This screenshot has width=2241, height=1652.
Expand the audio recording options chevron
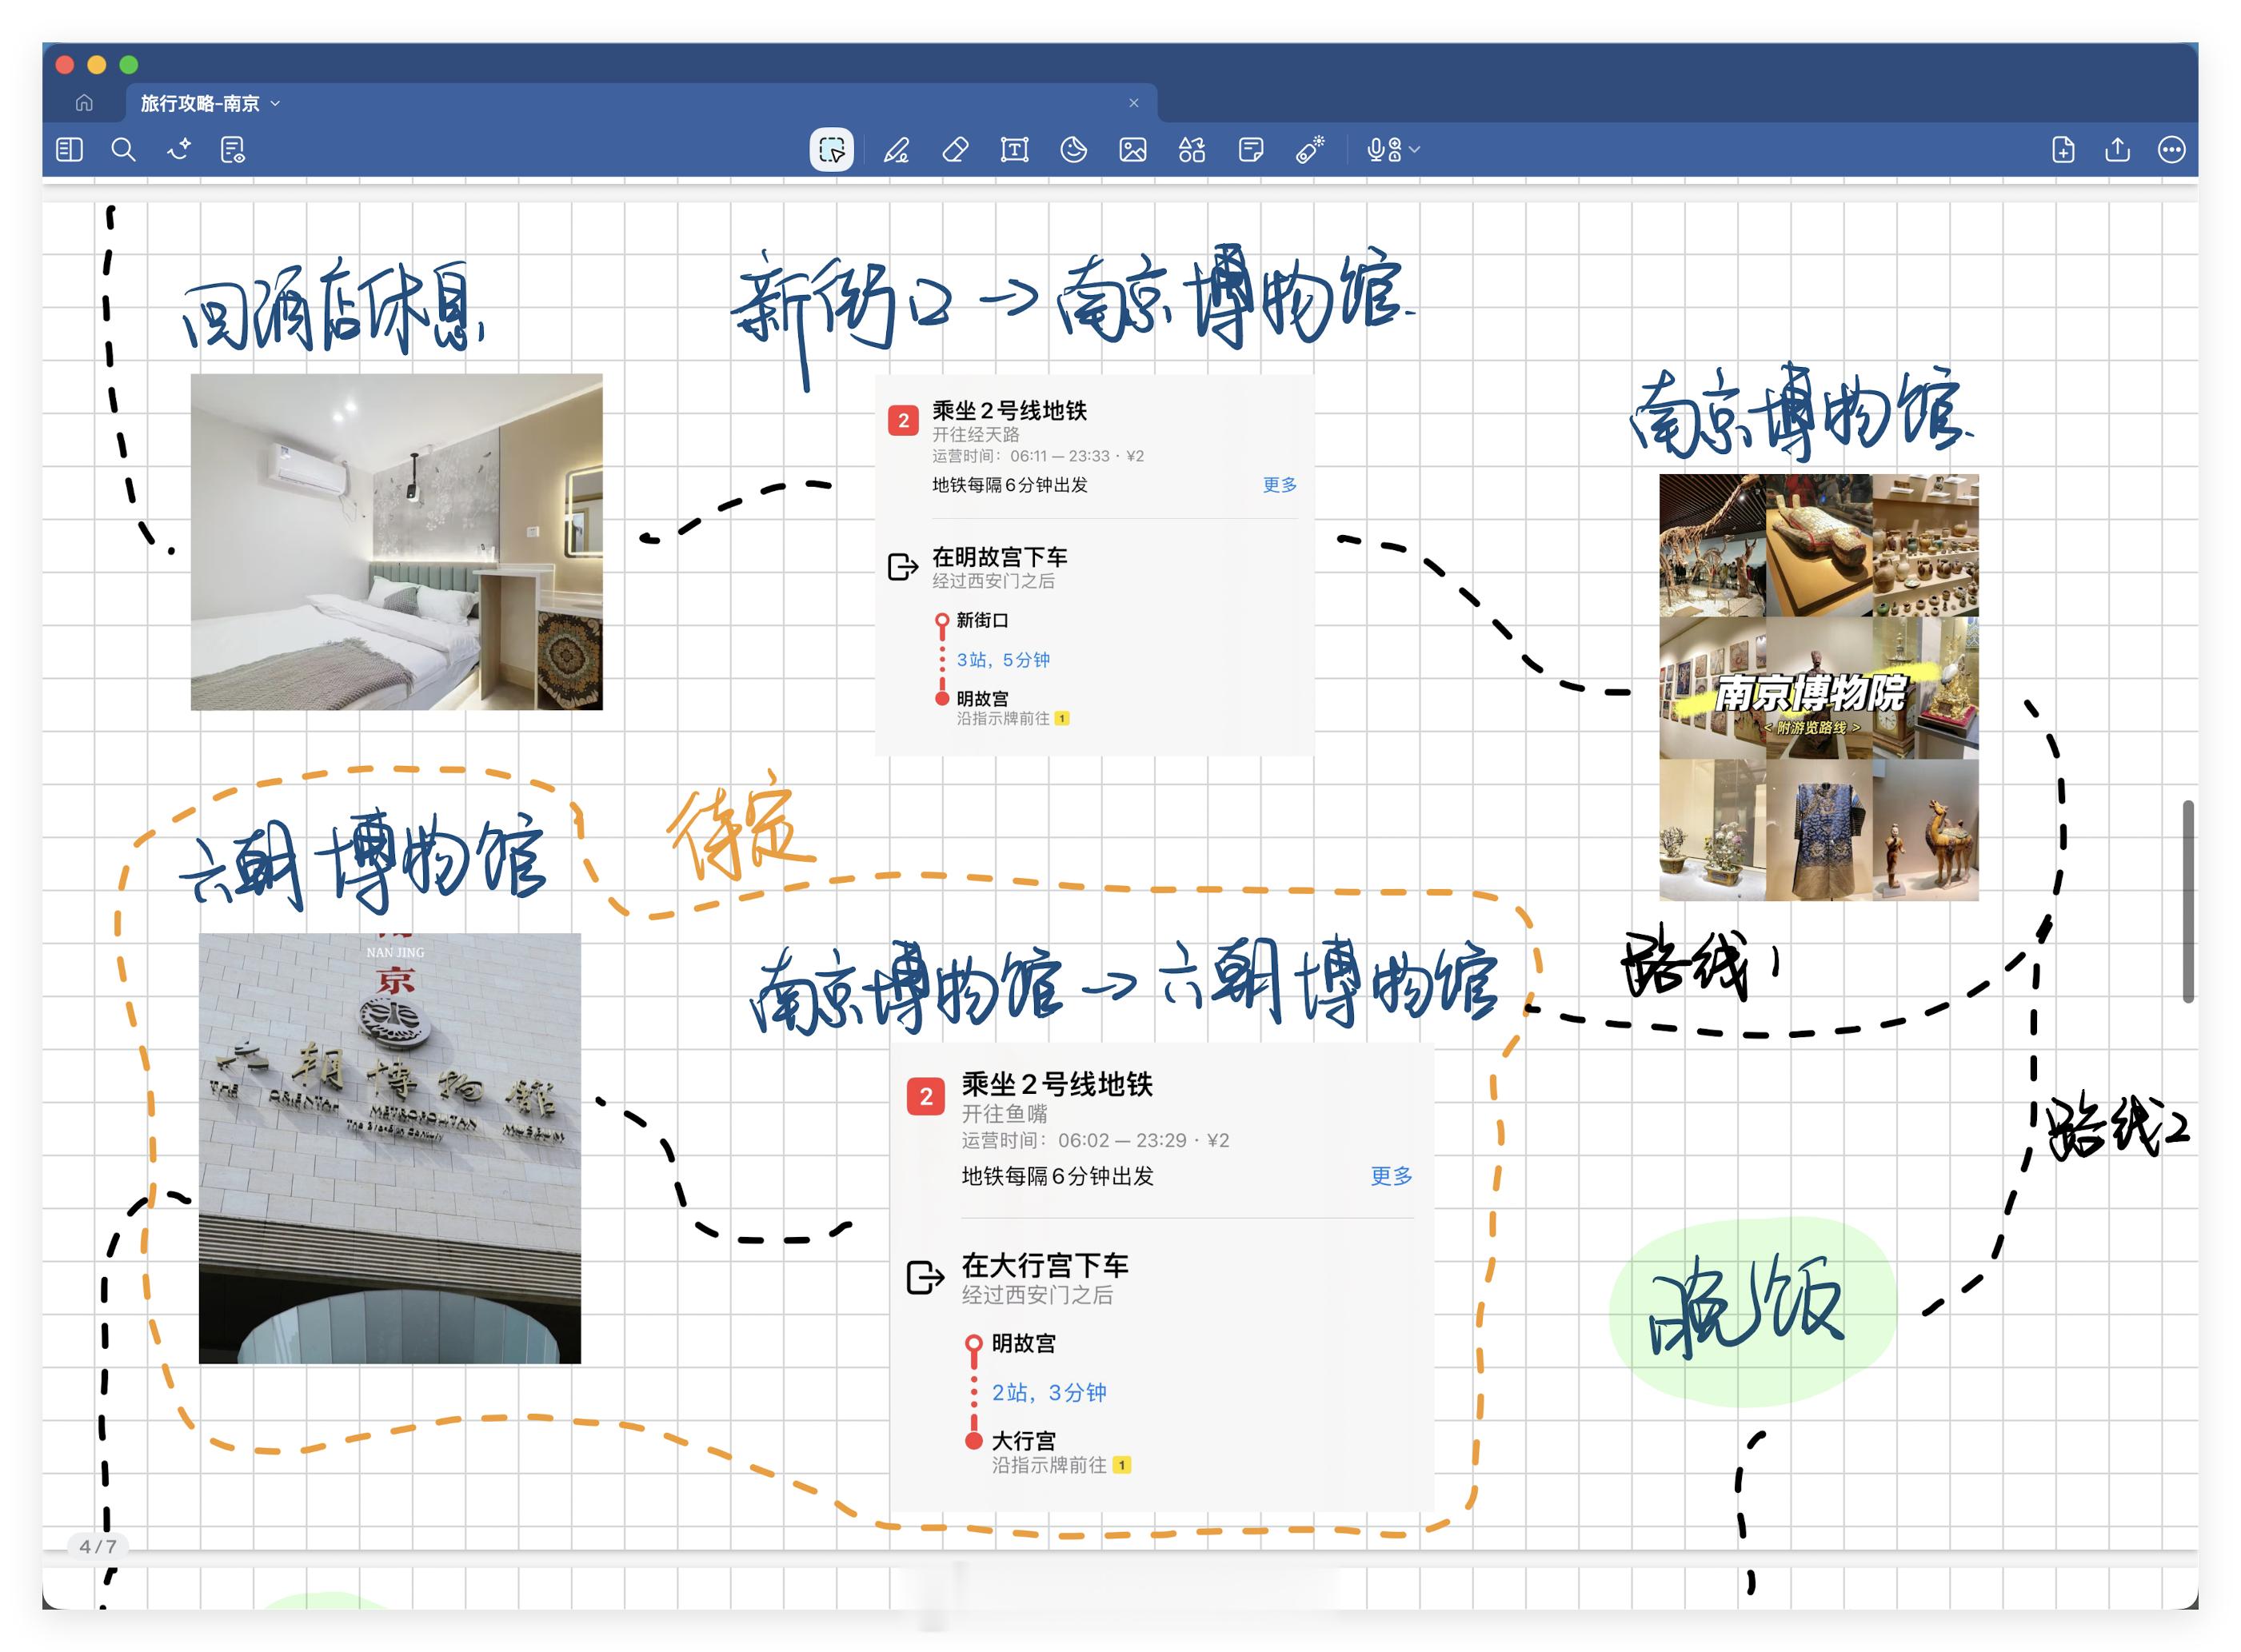pos(1412,150)
